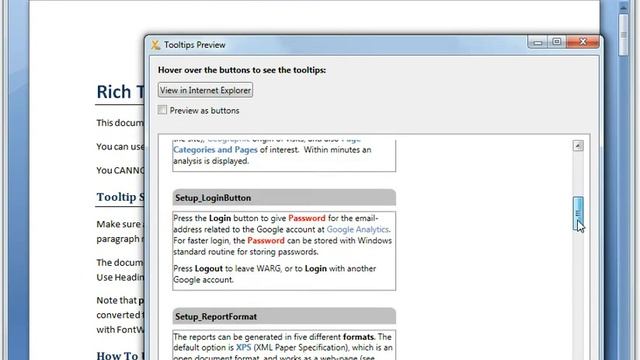Image resolution: width=640 pixels, height=360 pixels.
Task: Click the 'Tooltip S' heading in background document
Action: [x=120, y=197]
